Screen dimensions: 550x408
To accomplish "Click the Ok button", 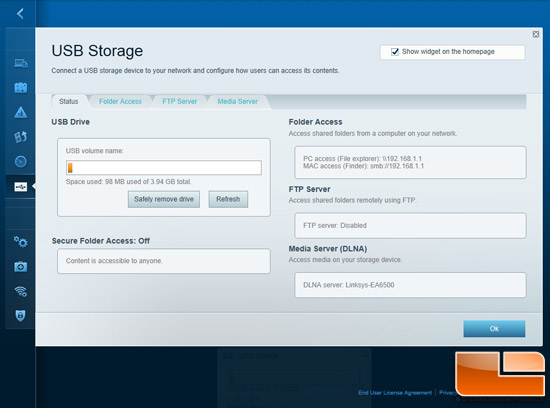I will pos(494,329).
